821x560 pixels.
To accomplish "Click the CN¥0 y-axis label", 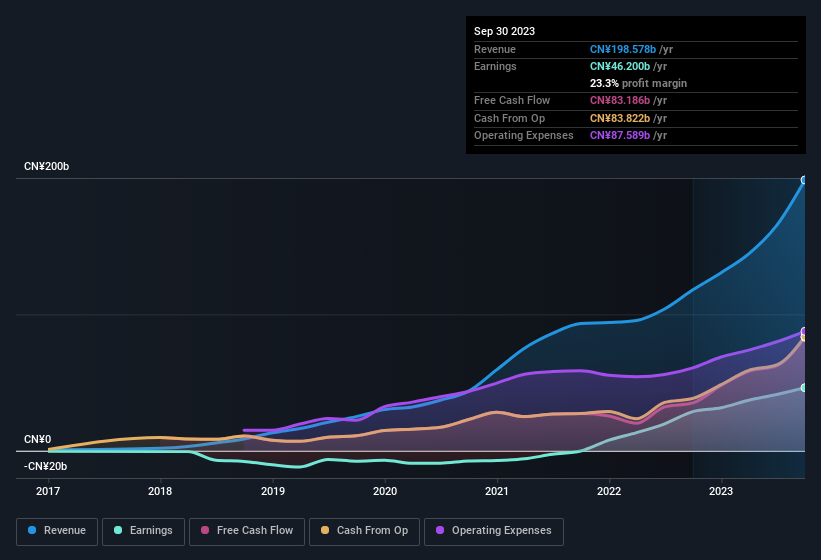I will (x=38, y=440).
